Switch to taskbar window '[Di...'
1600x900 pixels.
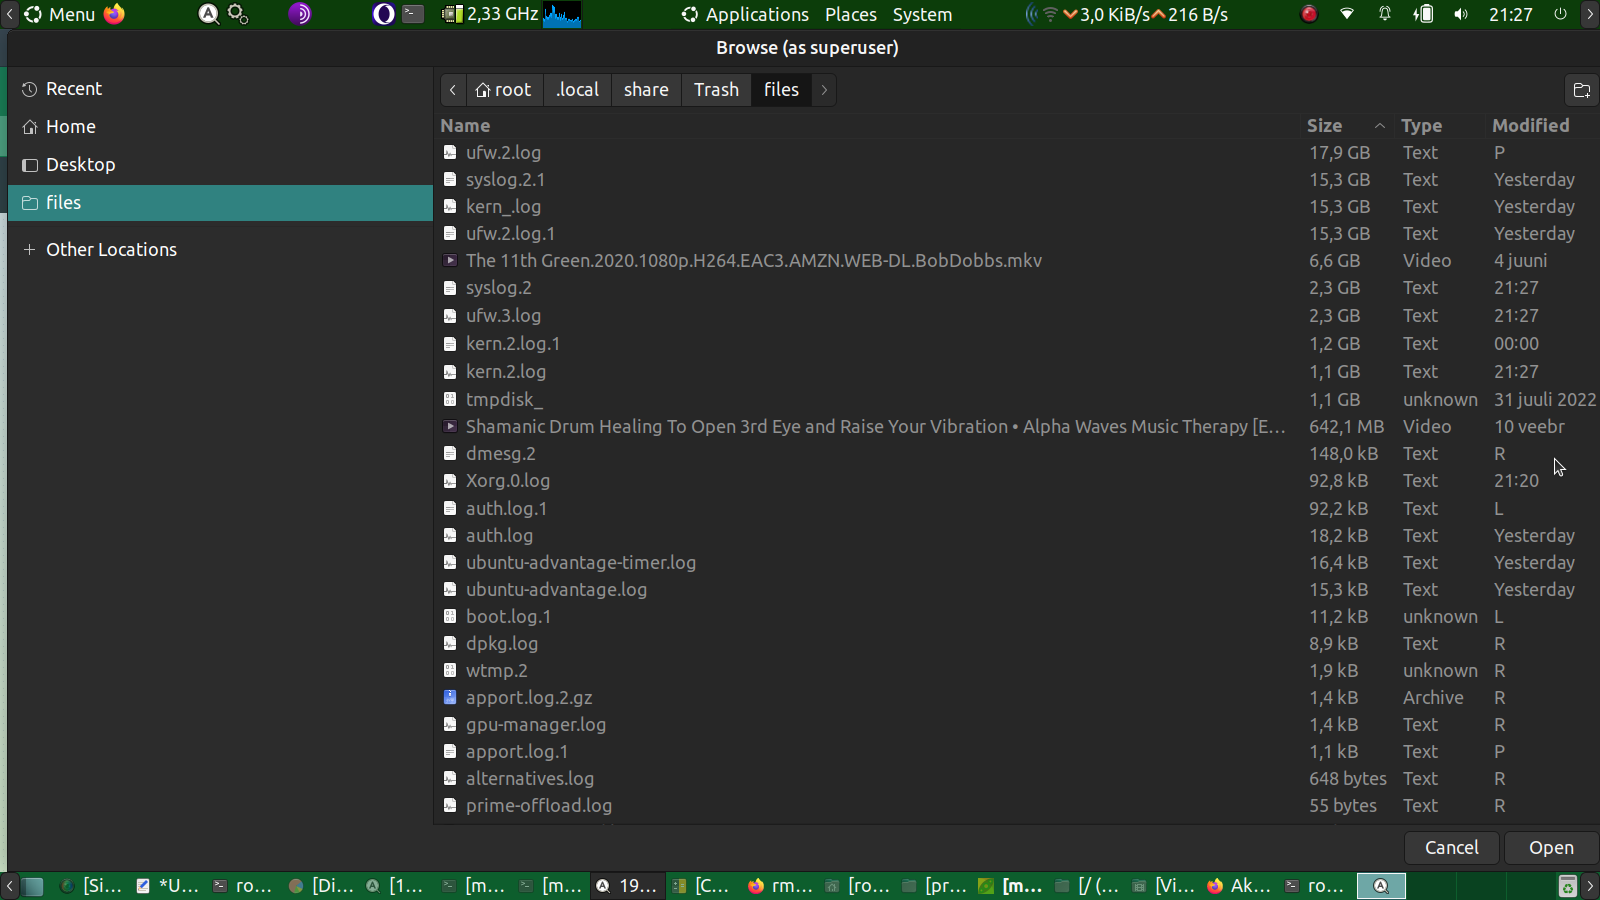click(320, 886)
